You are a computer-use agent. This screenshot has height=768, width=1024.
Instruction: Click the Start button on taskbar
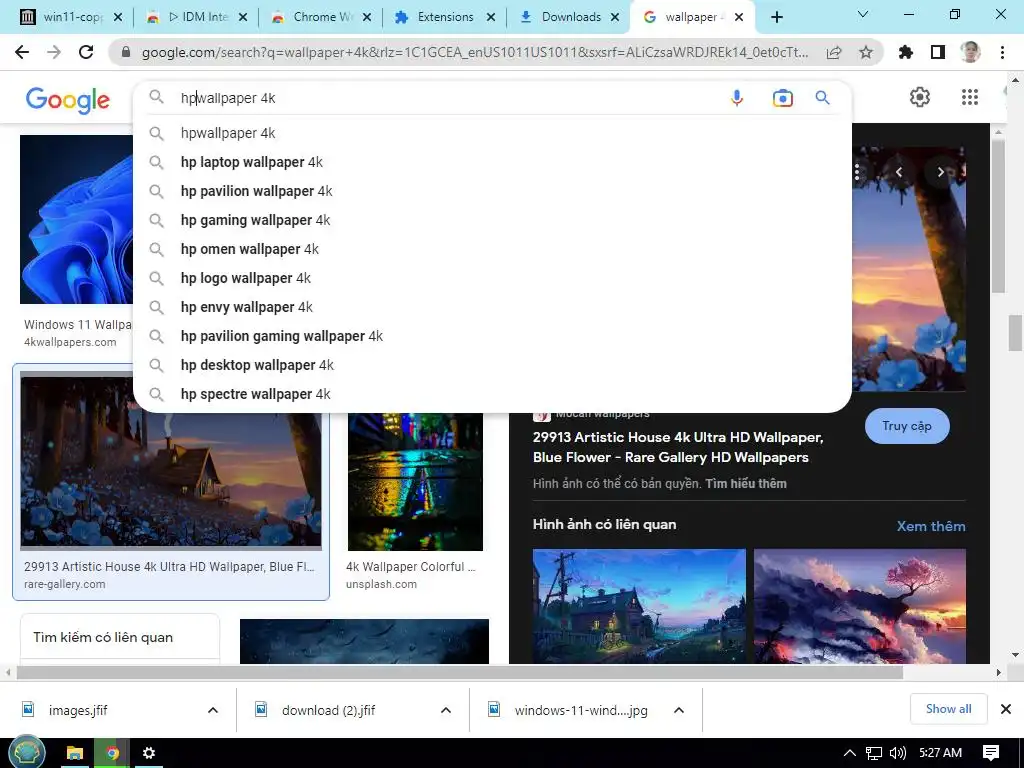coord(26,752)
